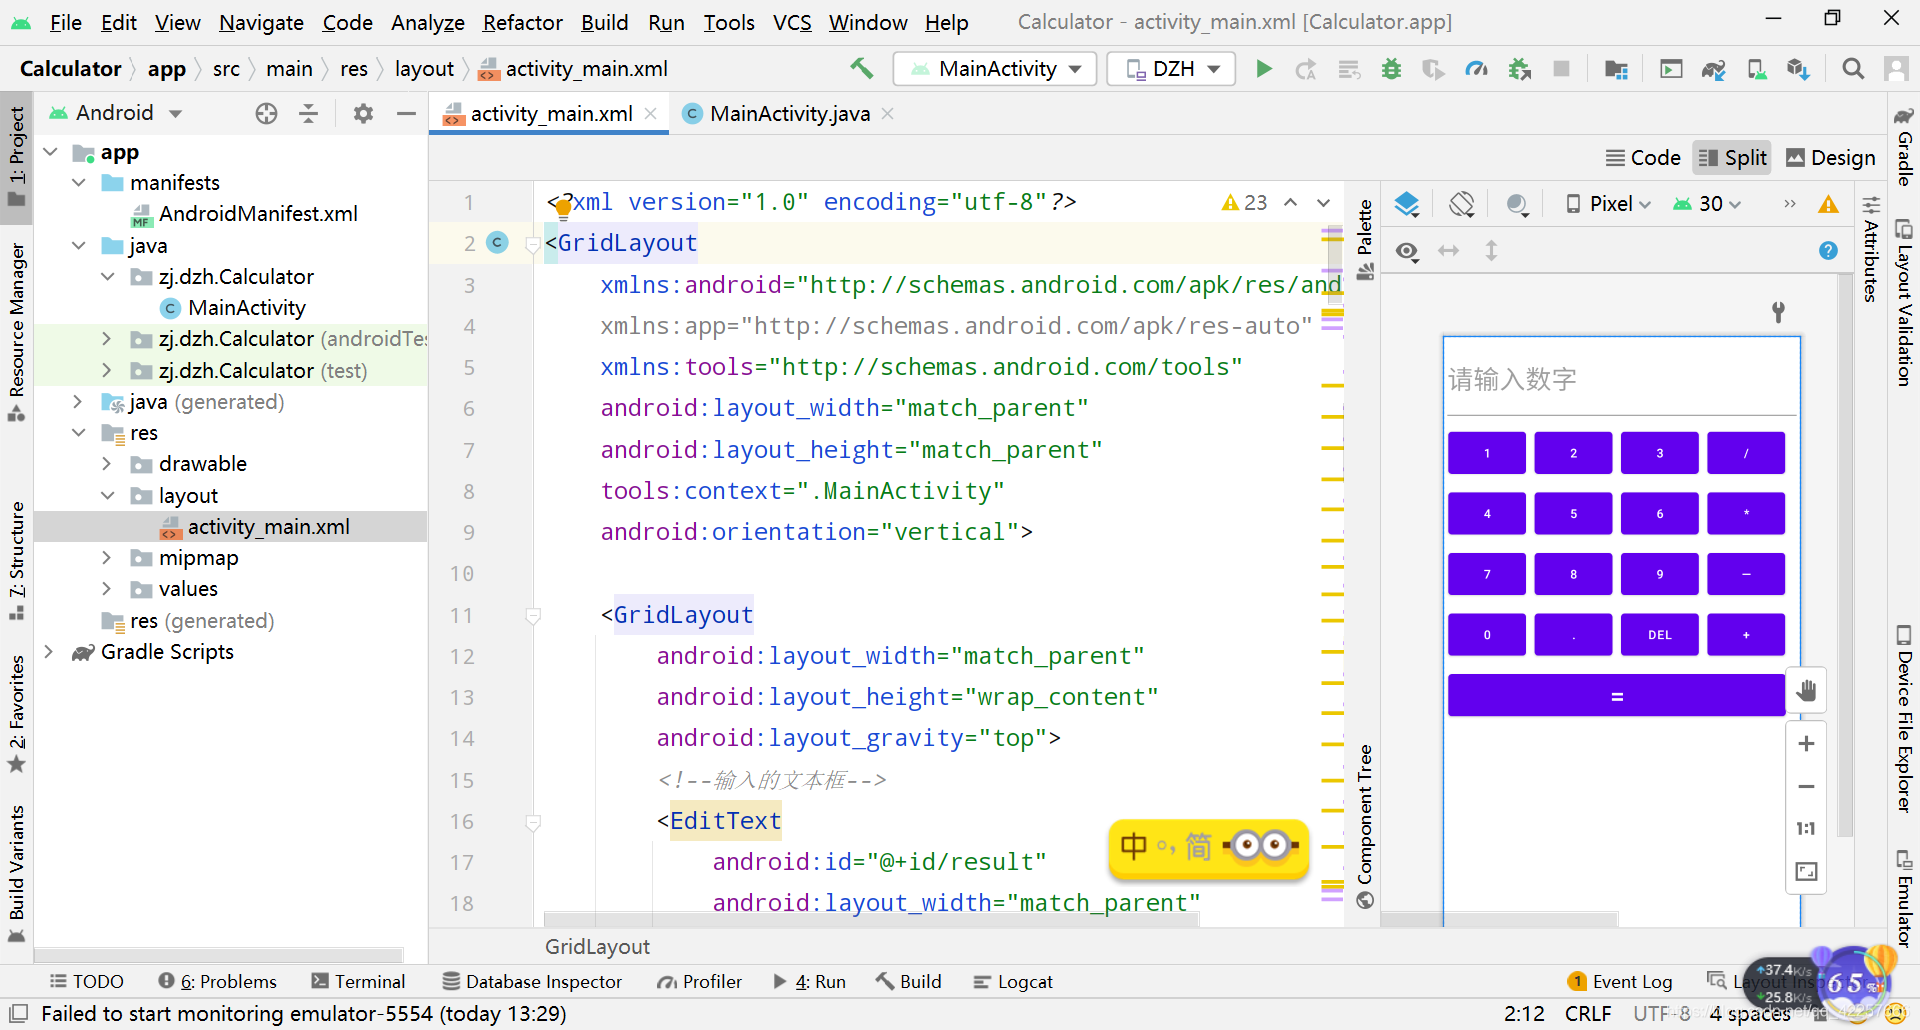Toggle the View Options eye icon
This screenshot has height=1030, width=1920.
click(x=1407, y=251)
